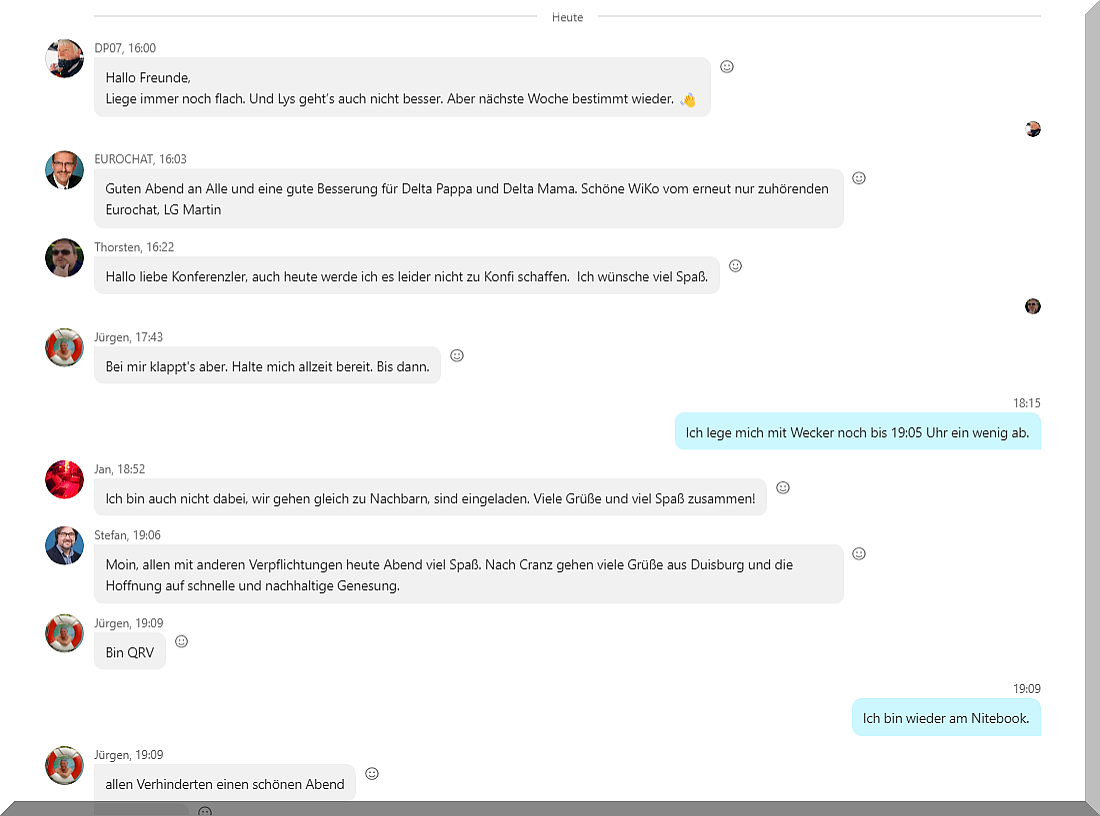Add emoji reaction to Jan's 18:52 message
Screen dimensions: 1100x816
783,488
